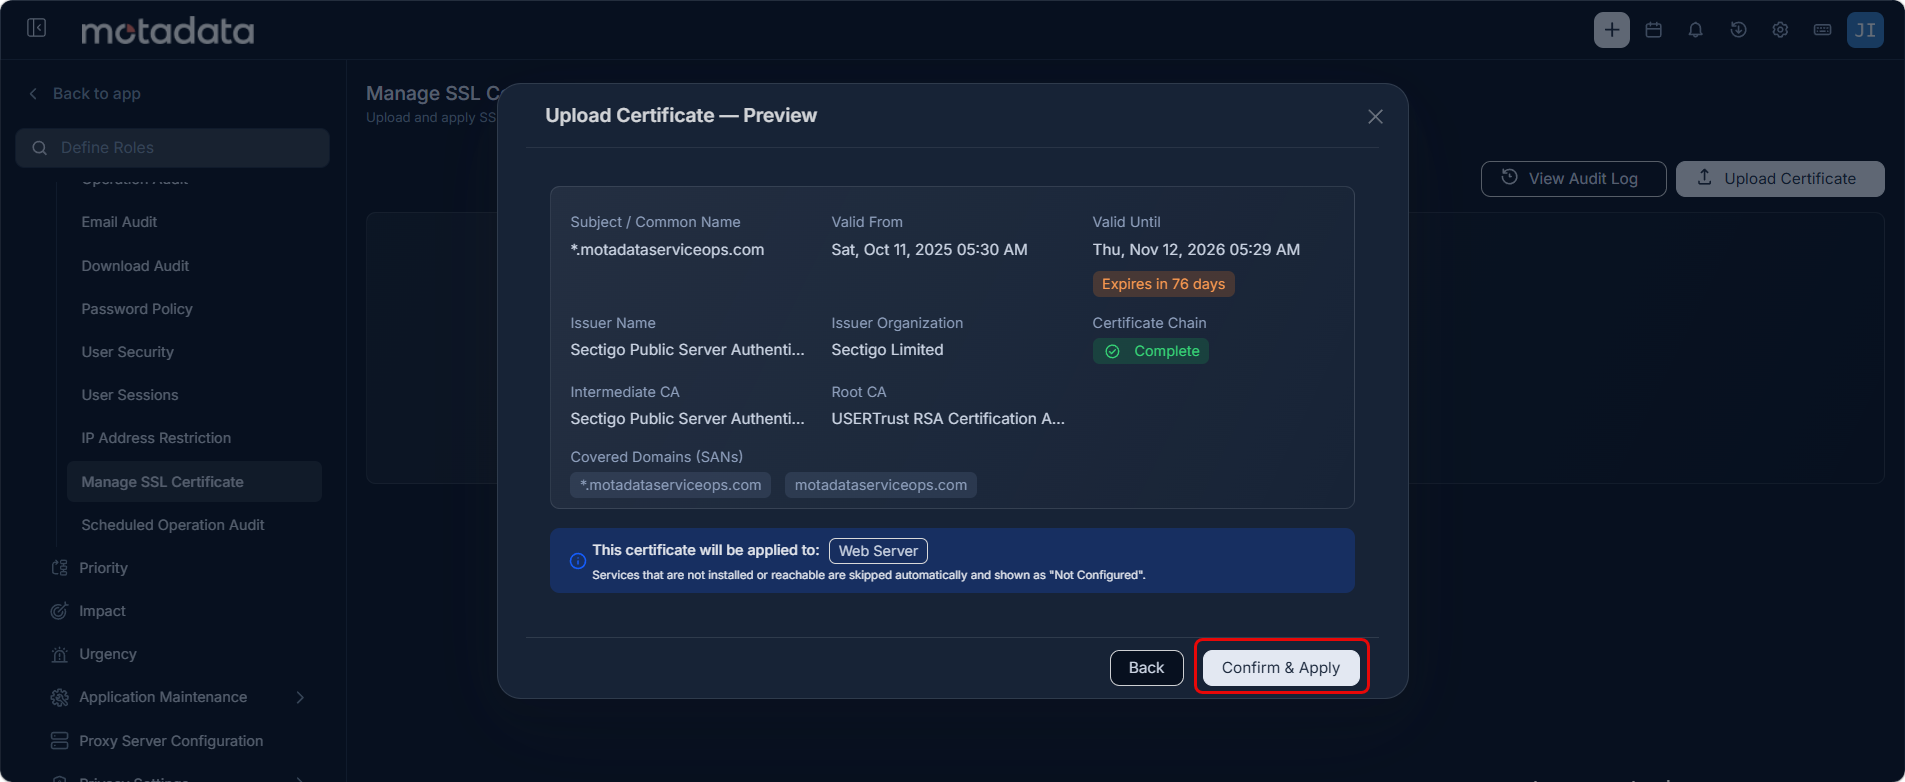Image resolution: width=1905 pixels, height=782 pixels.
Task: Open Email Audit menu item
Action: (x=119, y=222)
